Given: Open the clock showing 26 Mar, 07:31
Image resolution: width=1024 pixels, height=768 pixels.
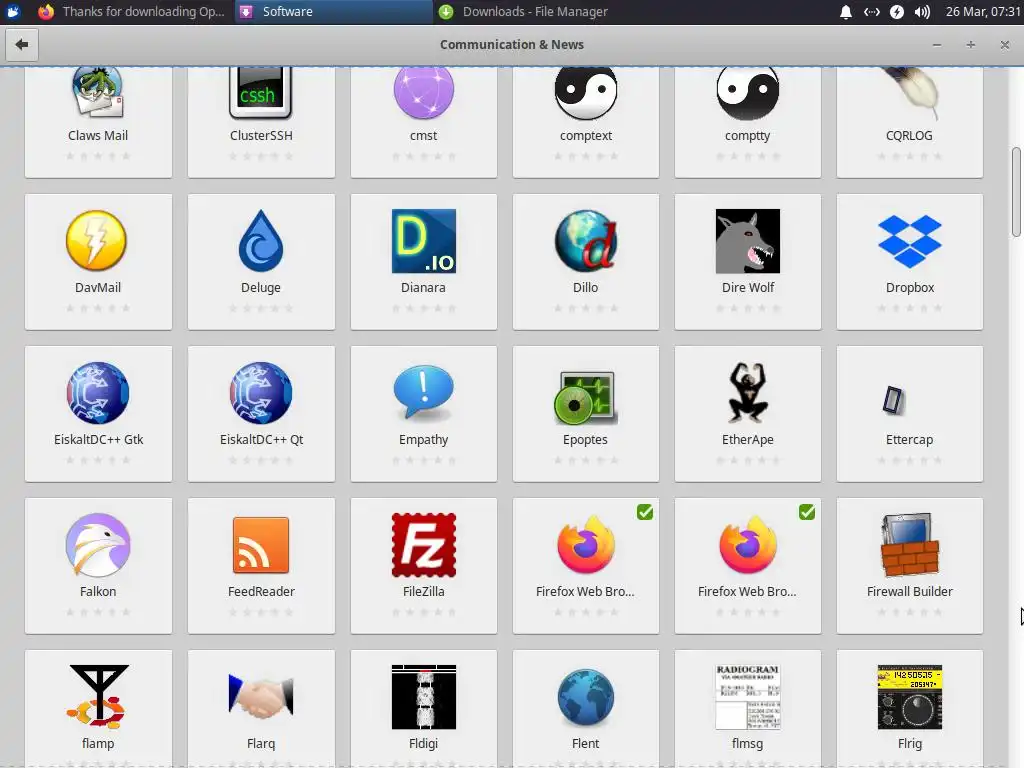Looking at the screenshot, I should point(982,12).
